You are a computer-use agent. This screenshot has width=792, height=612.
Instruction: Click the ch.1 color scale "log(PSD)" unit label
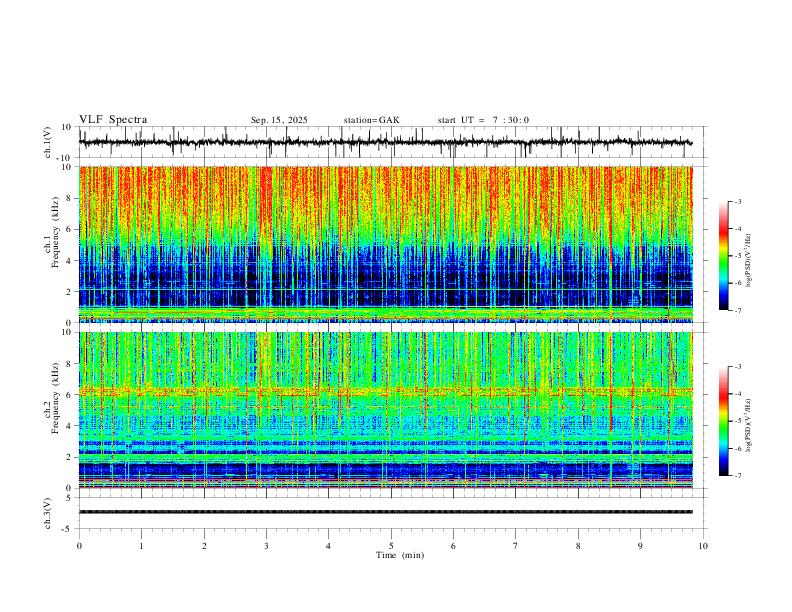[748, 261]
